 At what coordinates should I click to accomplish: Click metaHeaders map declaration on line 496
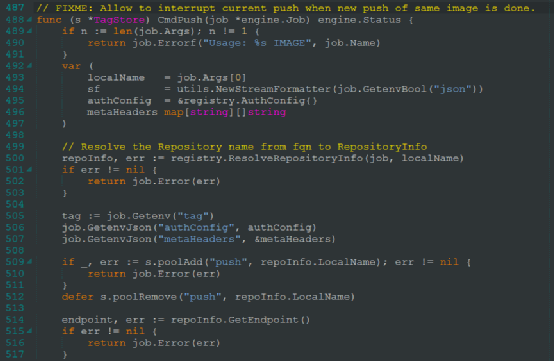(x=186, y=112)
